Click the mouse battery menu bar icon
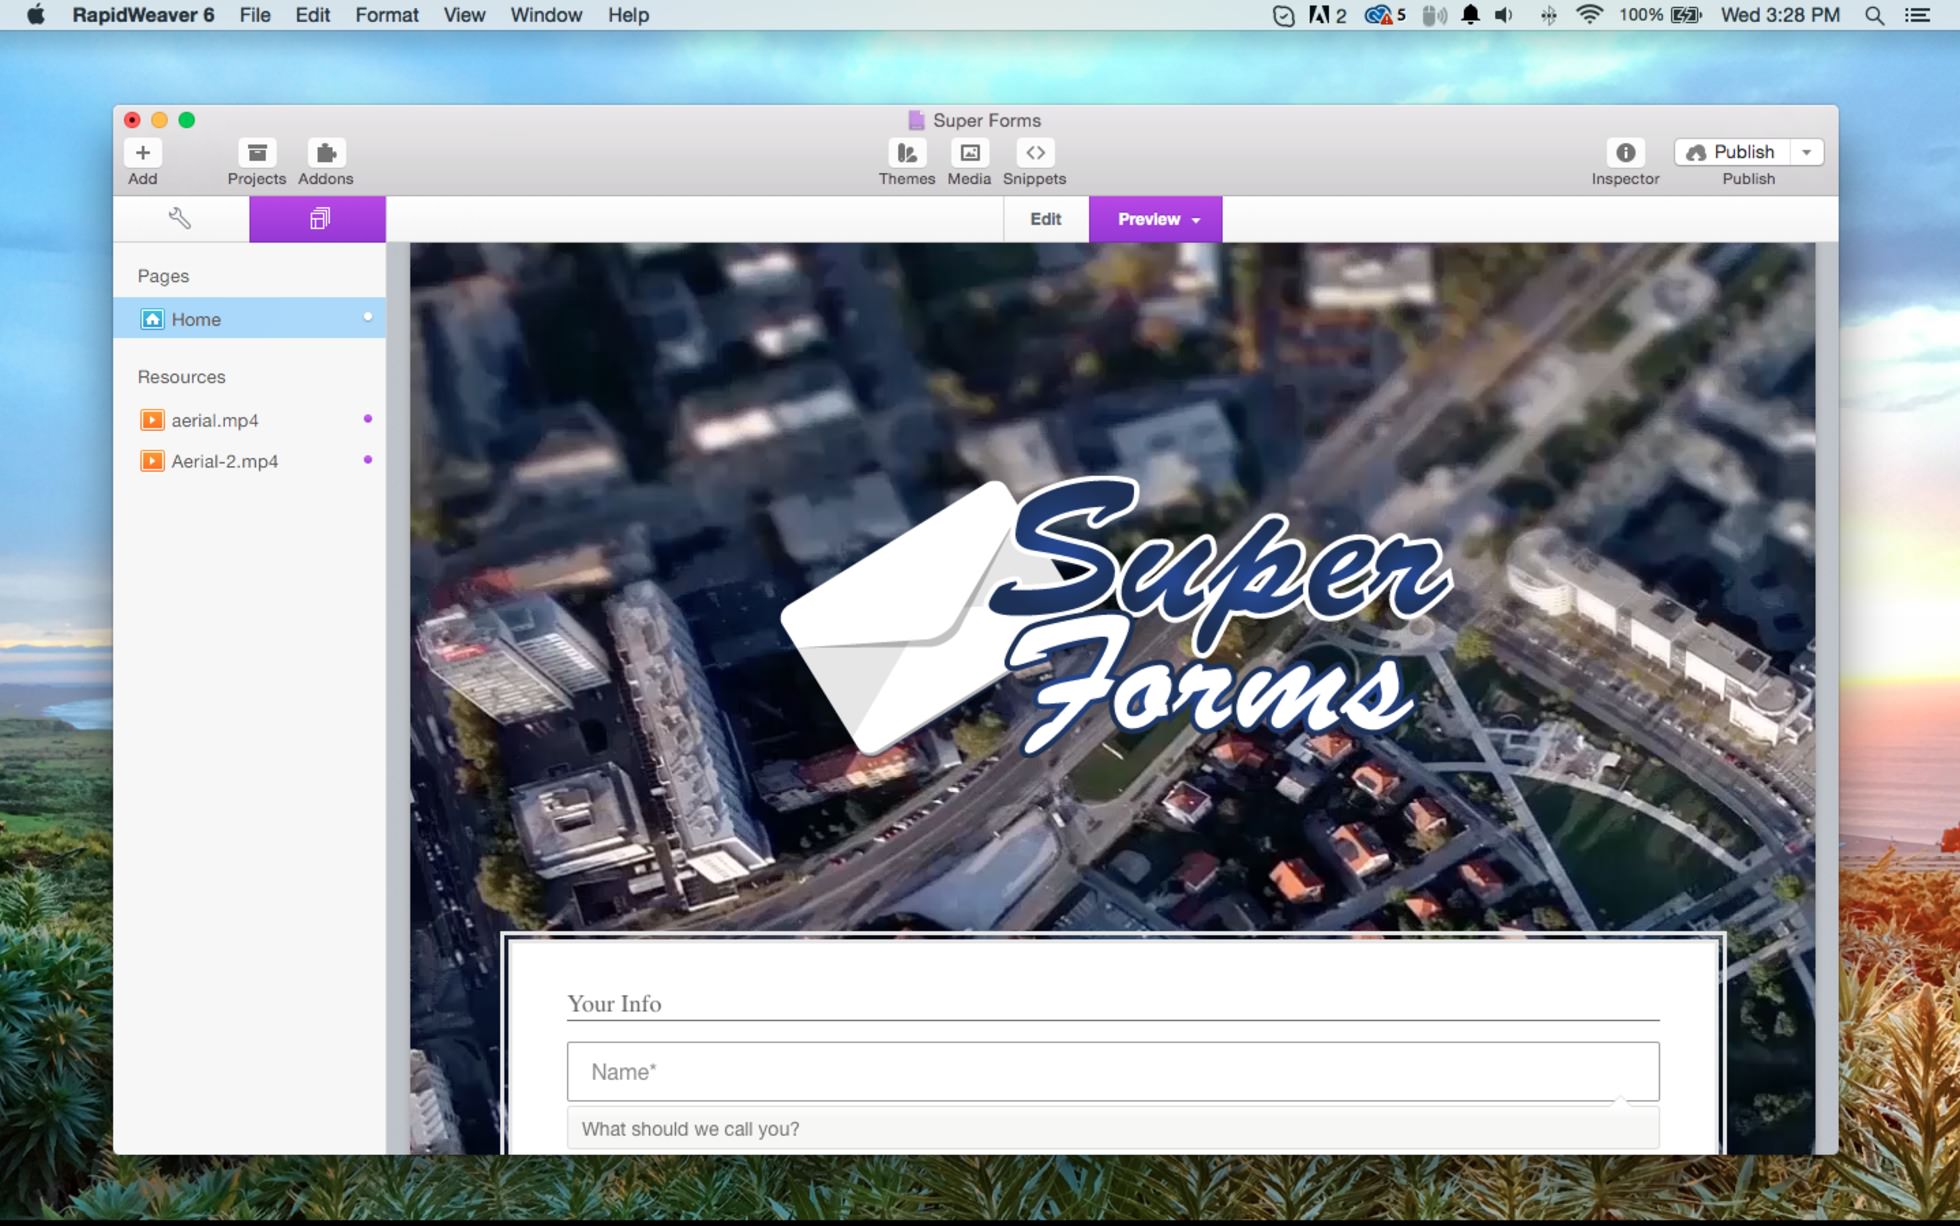The height and width of the screenshot is (1226, 1960). coord(1433,15)
